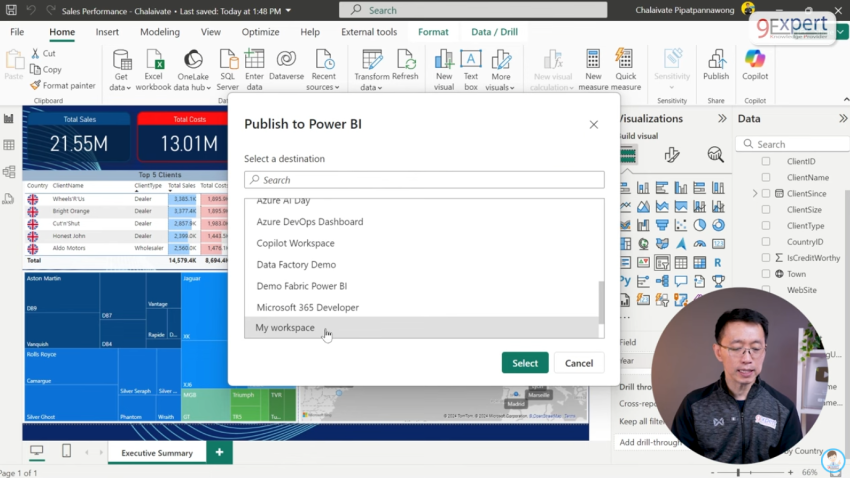Check the ClientID field checkbox

pos(765,161)
